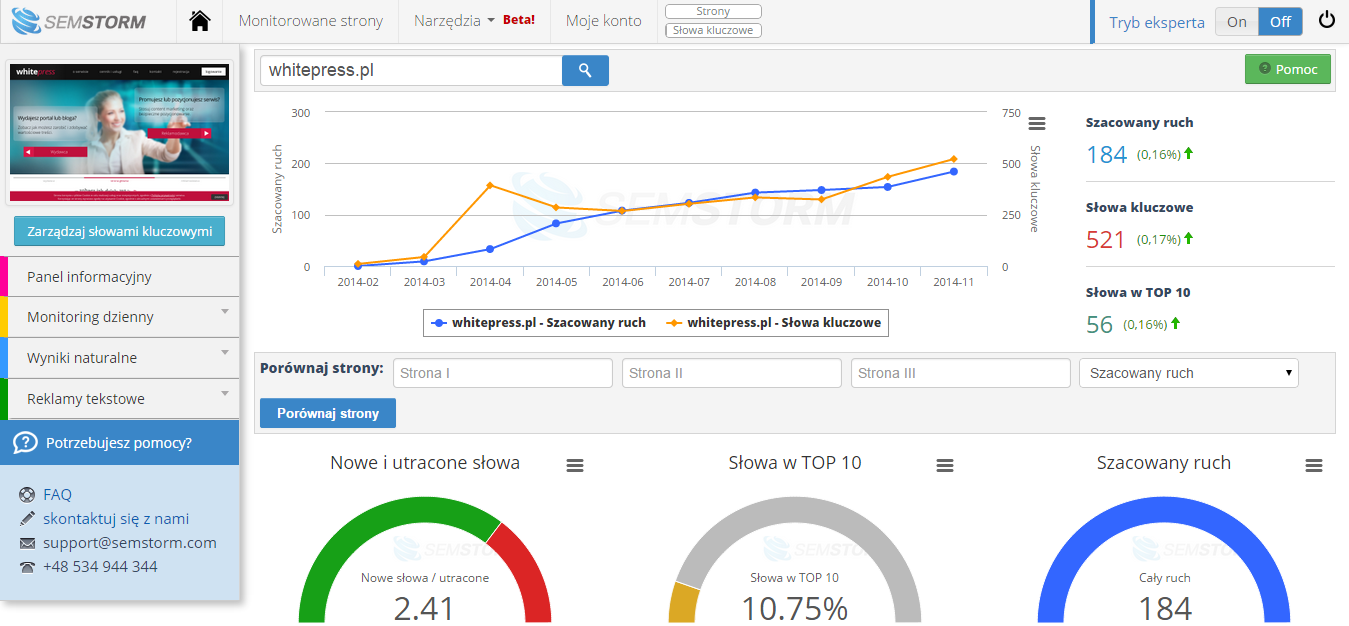This screenshot has width=1349, height=626.
Task: Open Słowa w TOP 10 chart menu
Action: pos(945,466)
